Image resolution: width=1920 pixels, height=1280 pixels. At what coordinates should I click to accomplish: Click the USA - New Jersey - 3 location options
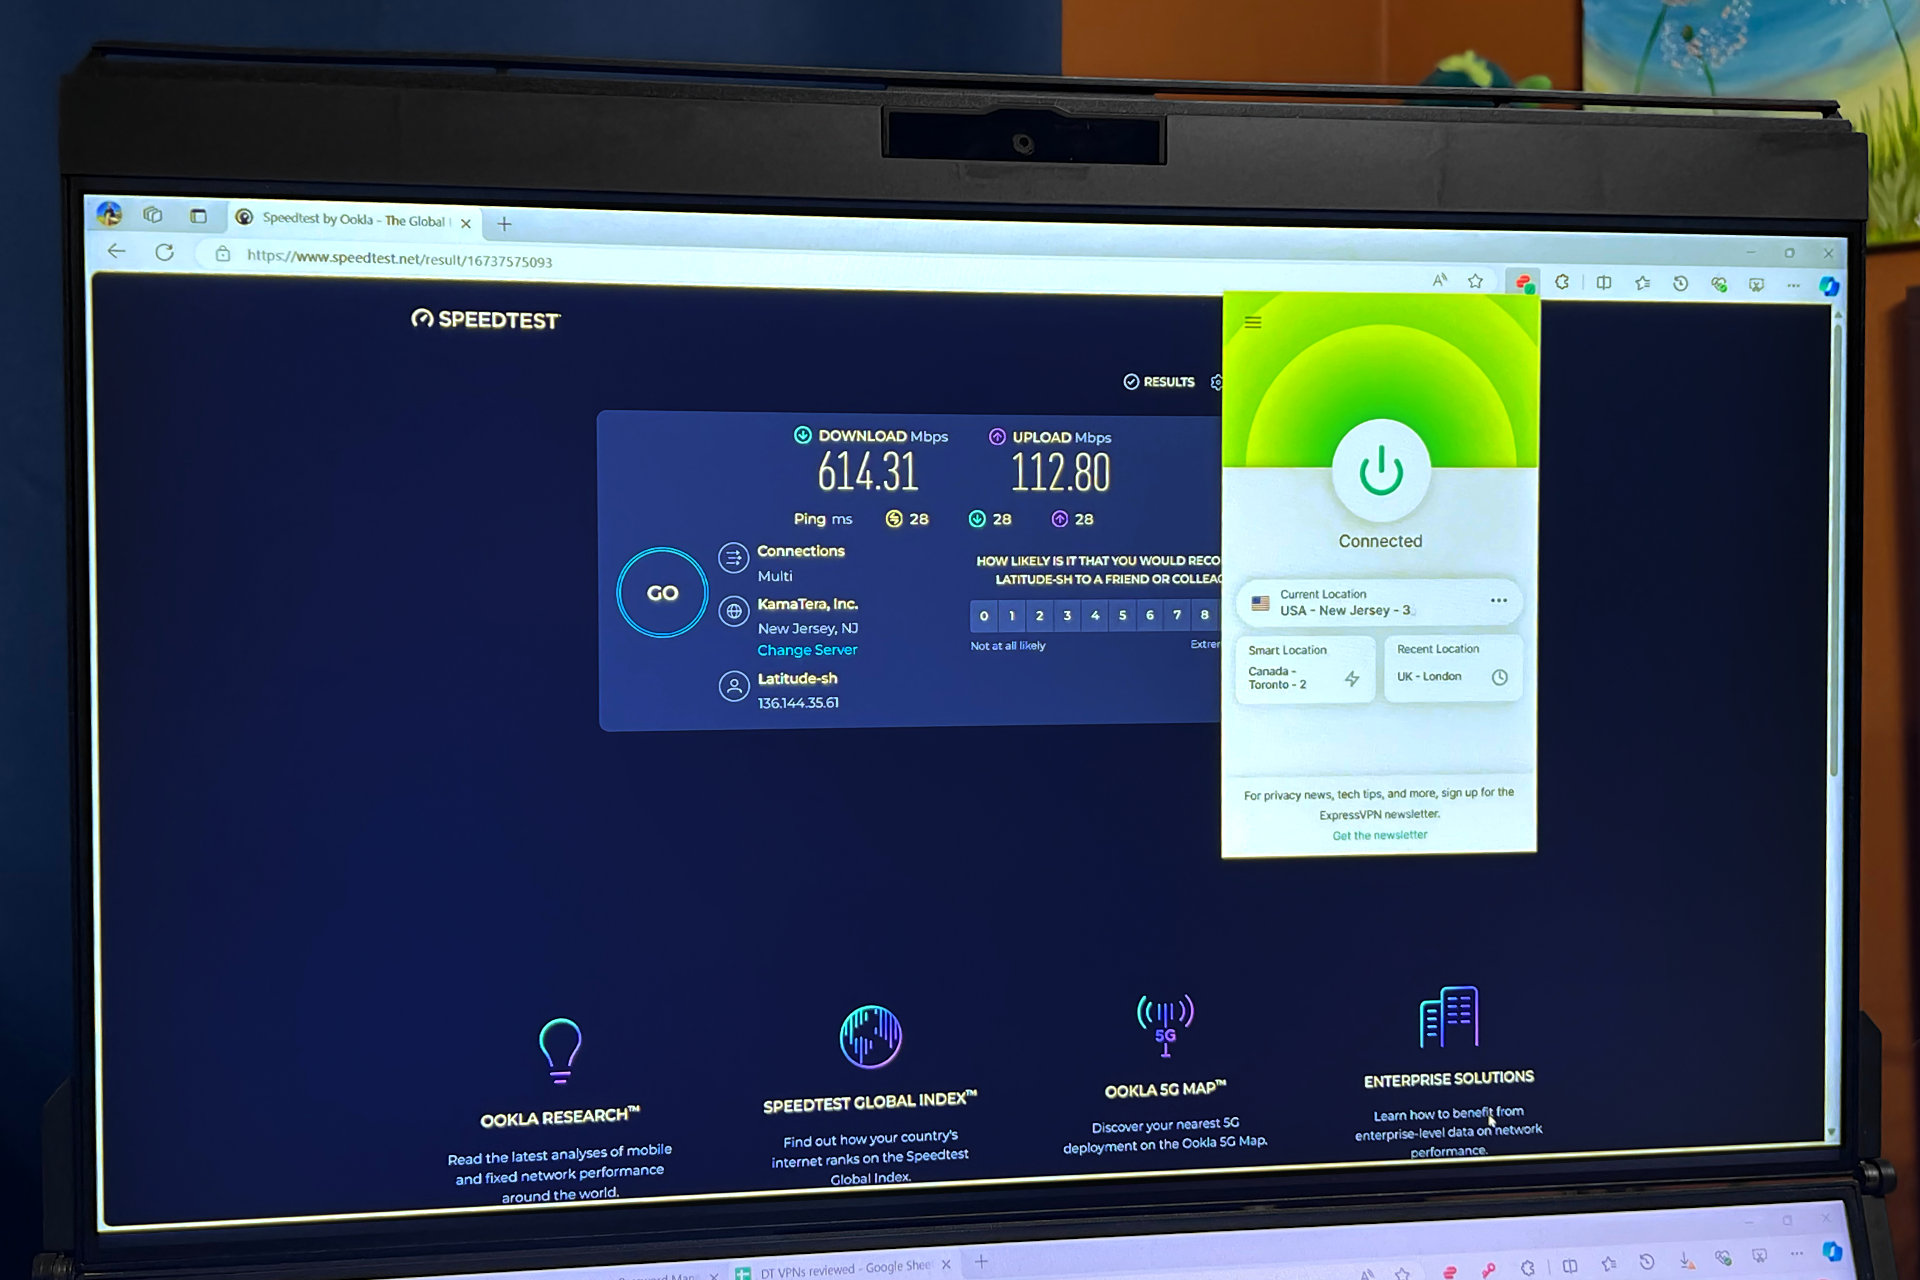point(1499,601)
